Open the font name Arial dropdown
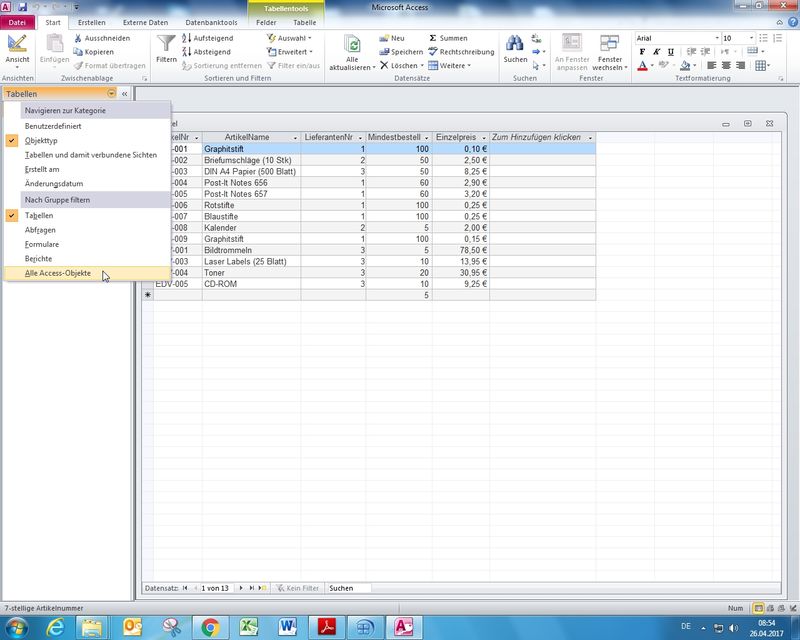This screenshot has height=640, width=800. (715, 38)
